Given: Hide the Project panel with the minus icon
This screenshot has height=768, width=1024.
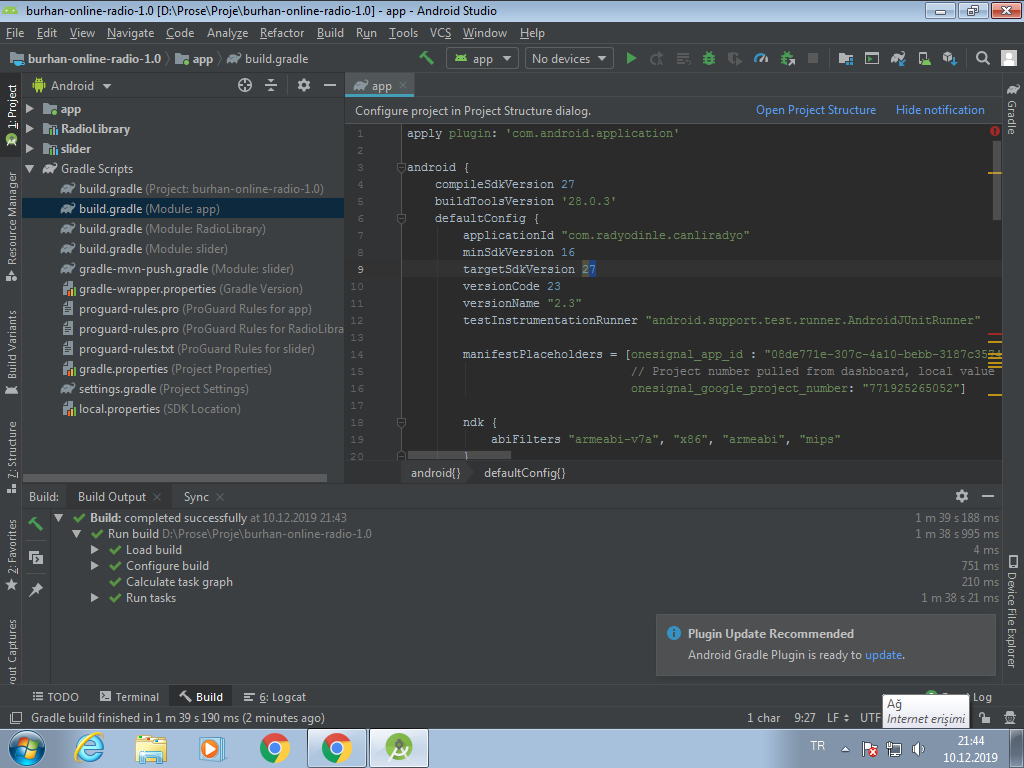Looking at the screenshot, I should 330,85.
